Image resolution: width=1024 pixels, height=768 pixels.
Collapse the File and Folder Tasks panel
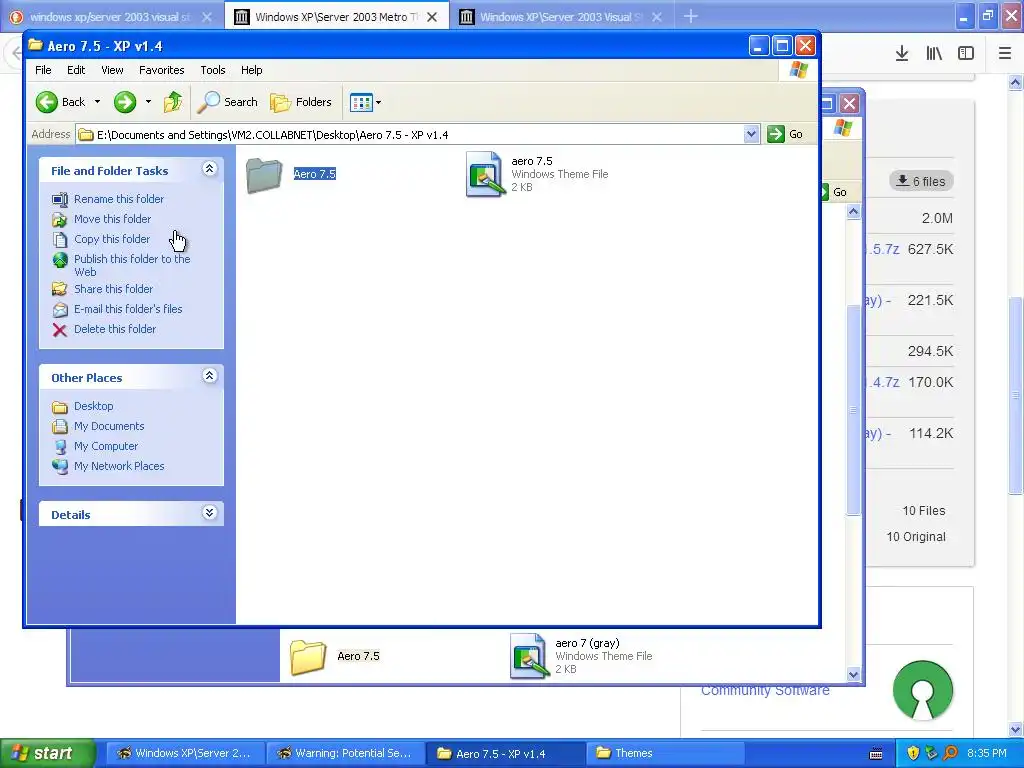210,169
